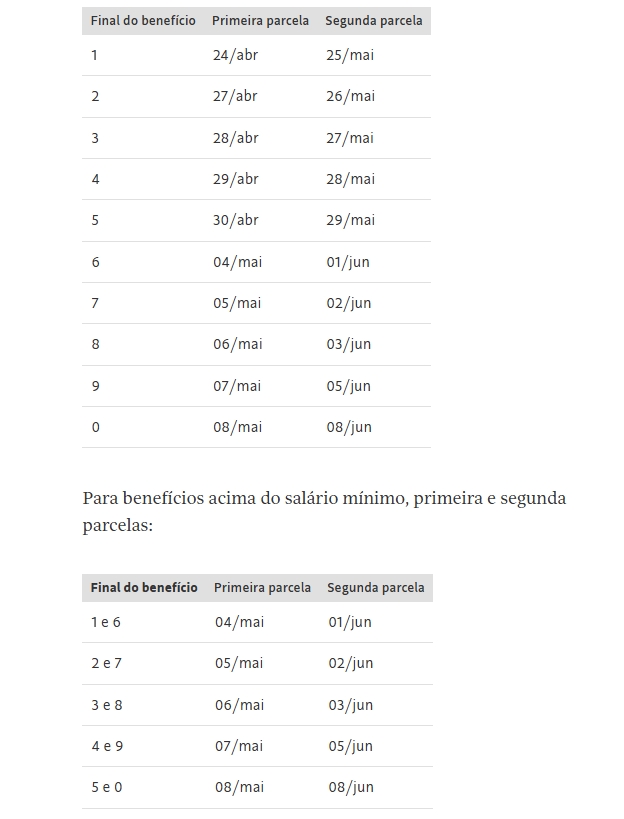Select the 24/abr date cell
The height and width of the screenshot is (819, 624).
(x=235, y=55)
